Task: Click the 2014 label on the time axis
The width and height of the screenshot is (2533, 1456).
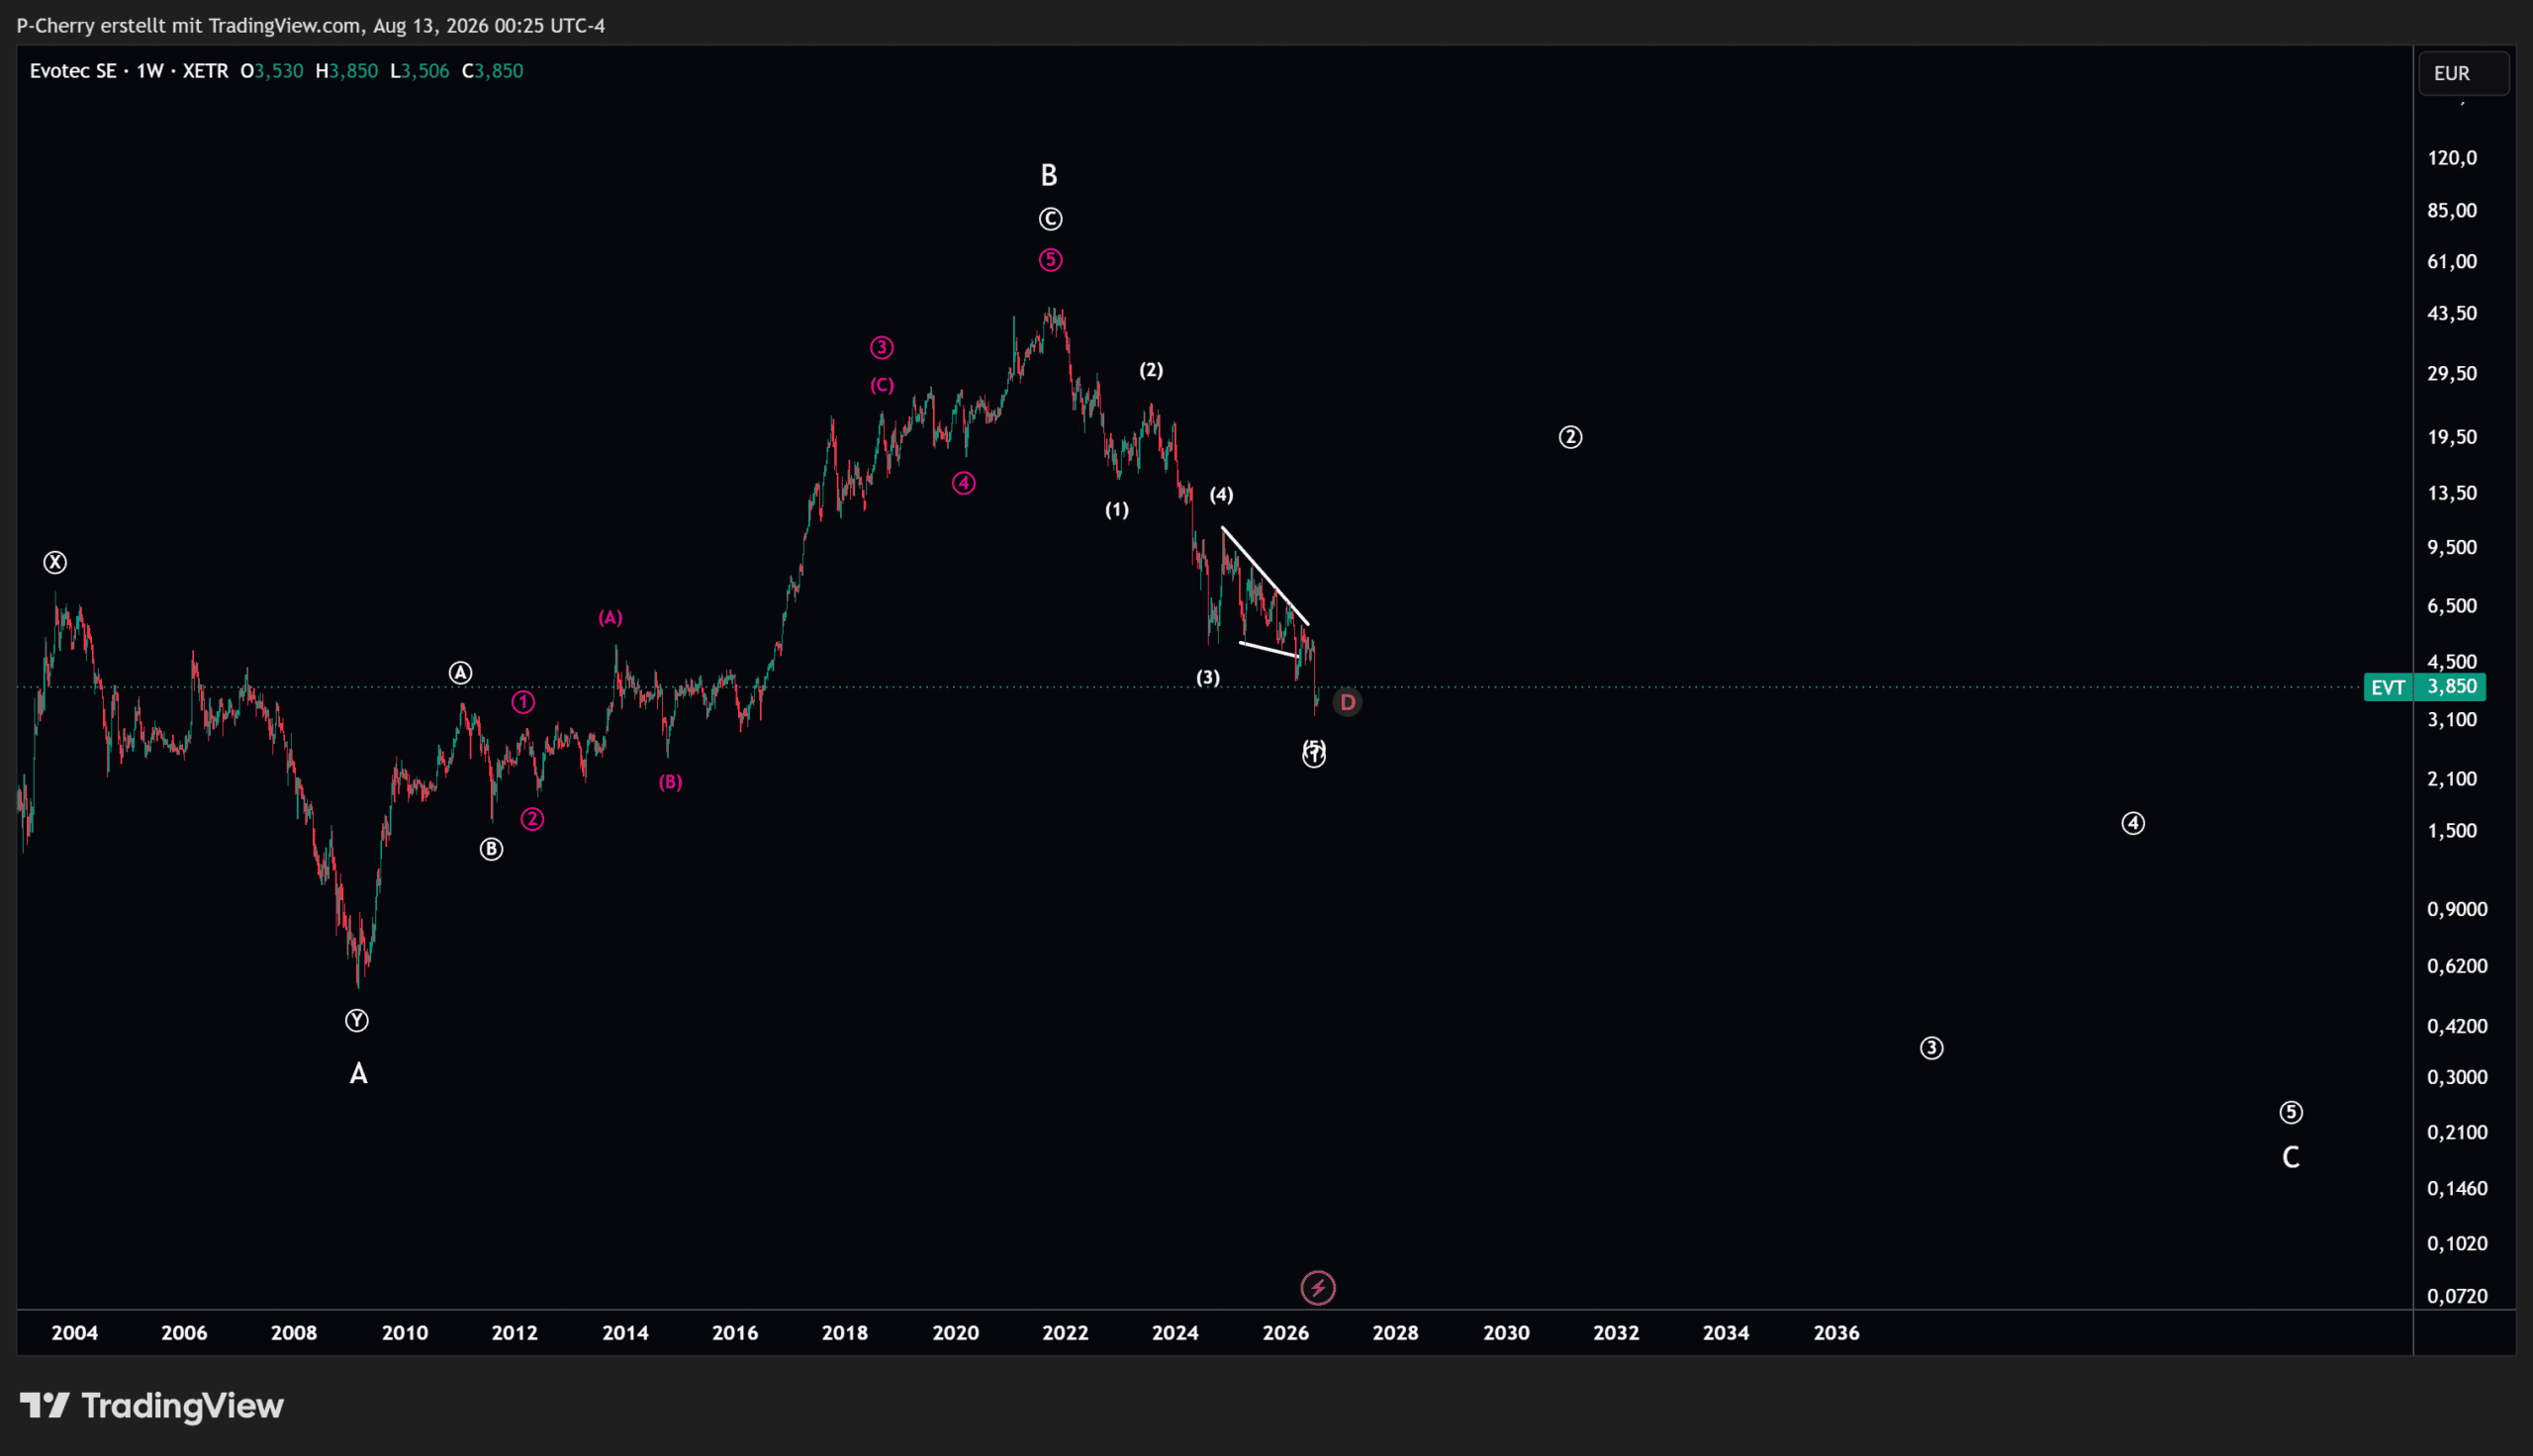Action: 625,1333
